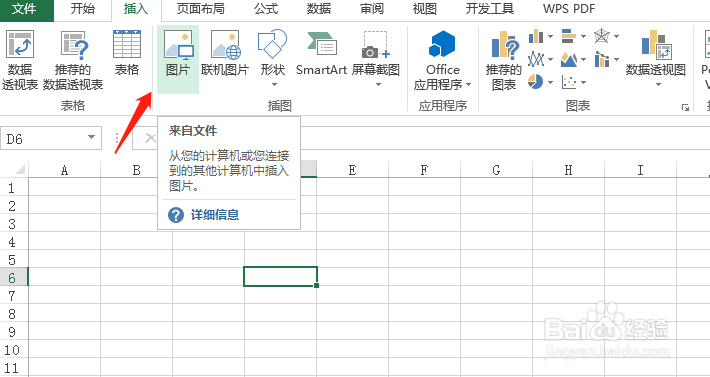Select column I header
The image size is (710, 377).
point(640,170)
